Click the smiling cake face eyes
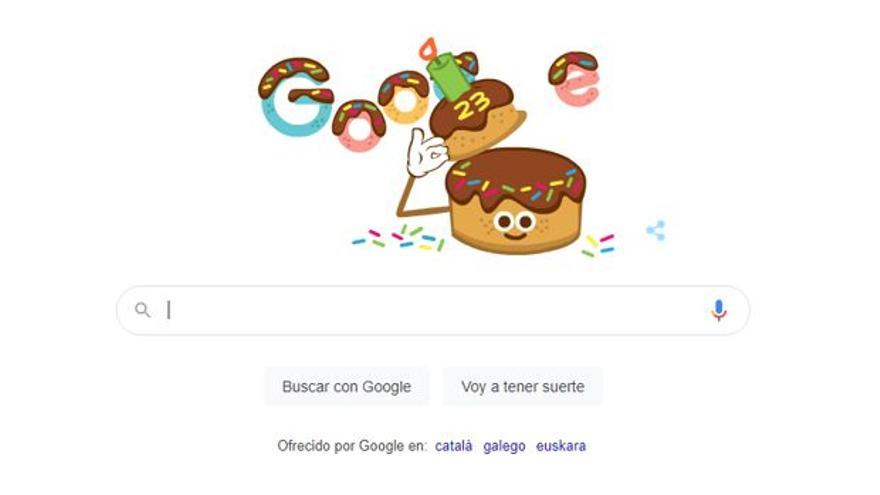Screen dimensions: 880x495 514,222
